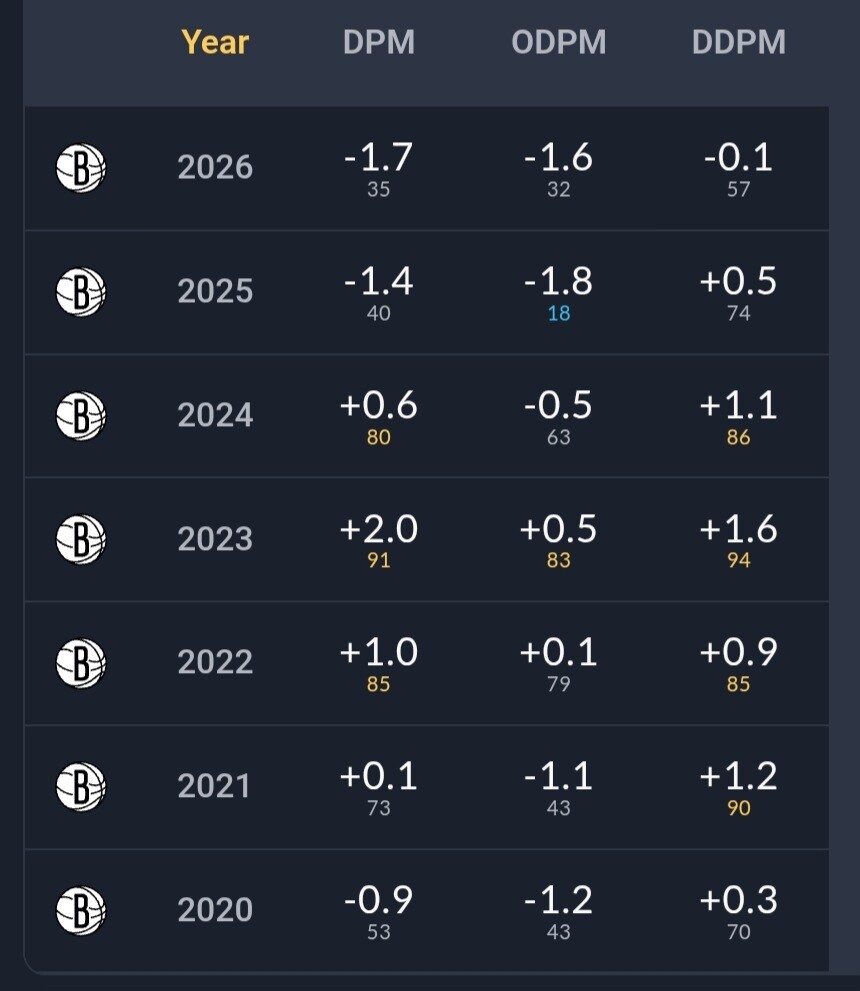
Task: Sort by the ODPM column header
Action: 559,42
